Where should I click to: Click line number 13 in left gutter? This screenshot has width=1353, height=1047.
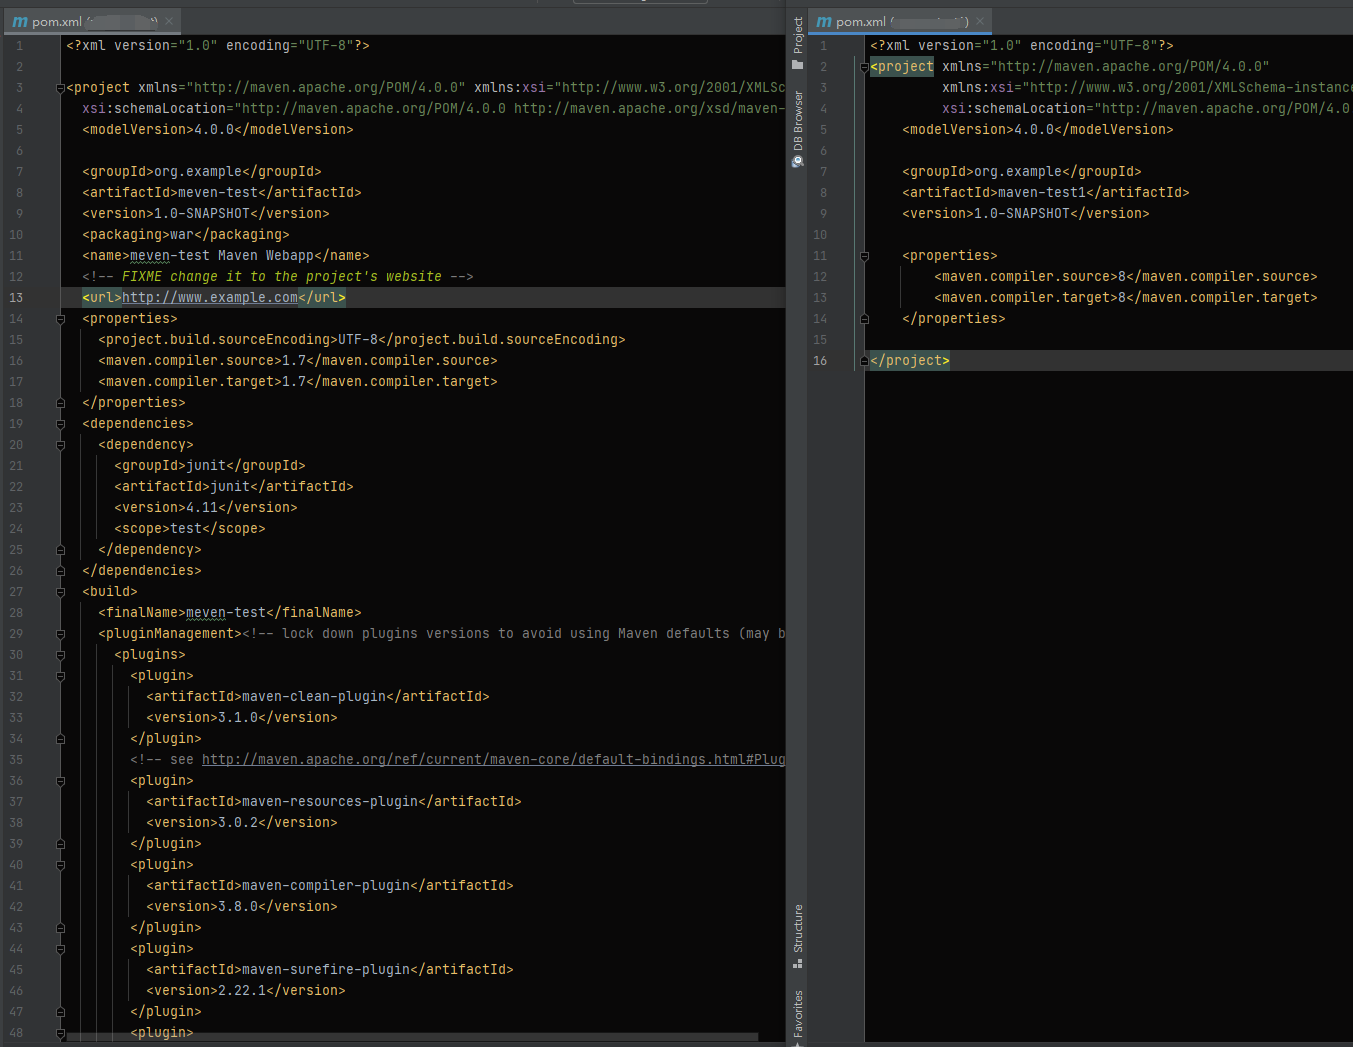[x=16, y=298]
